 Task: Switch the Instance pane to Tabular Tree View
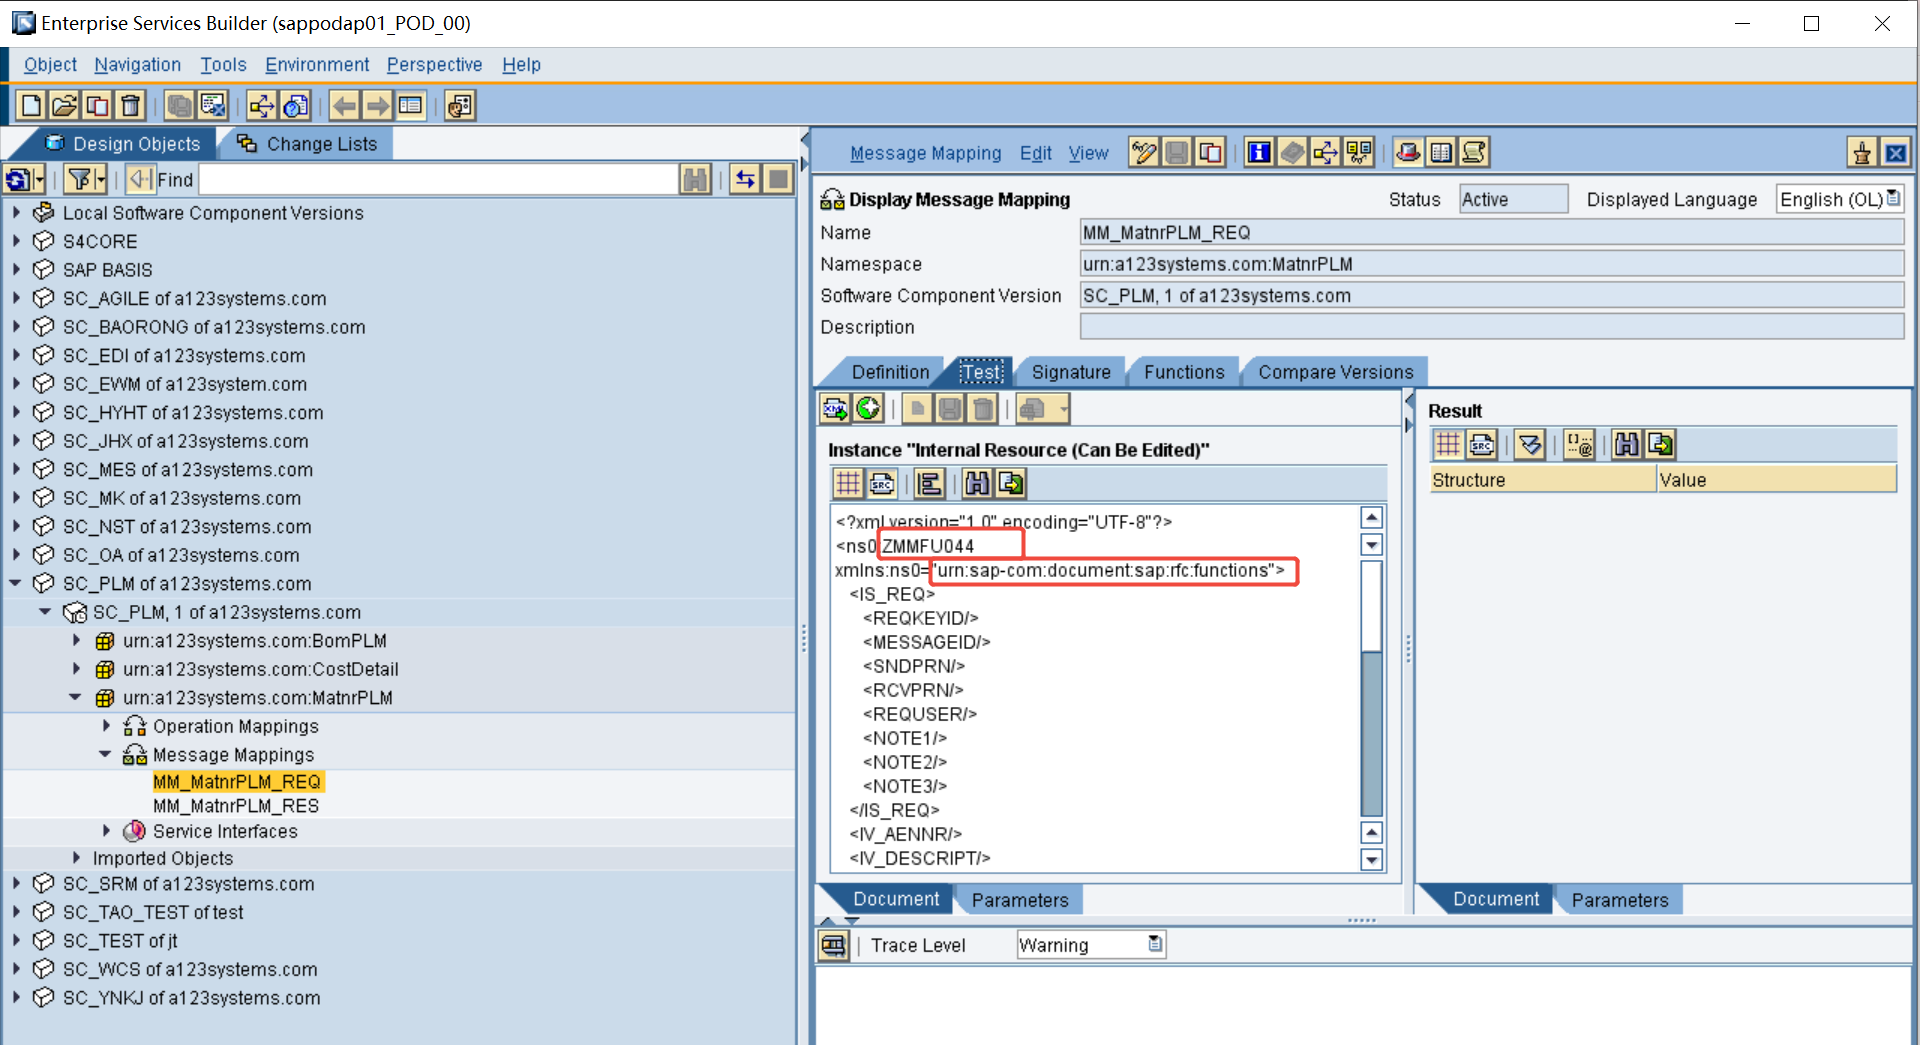[x=848, y=484]
